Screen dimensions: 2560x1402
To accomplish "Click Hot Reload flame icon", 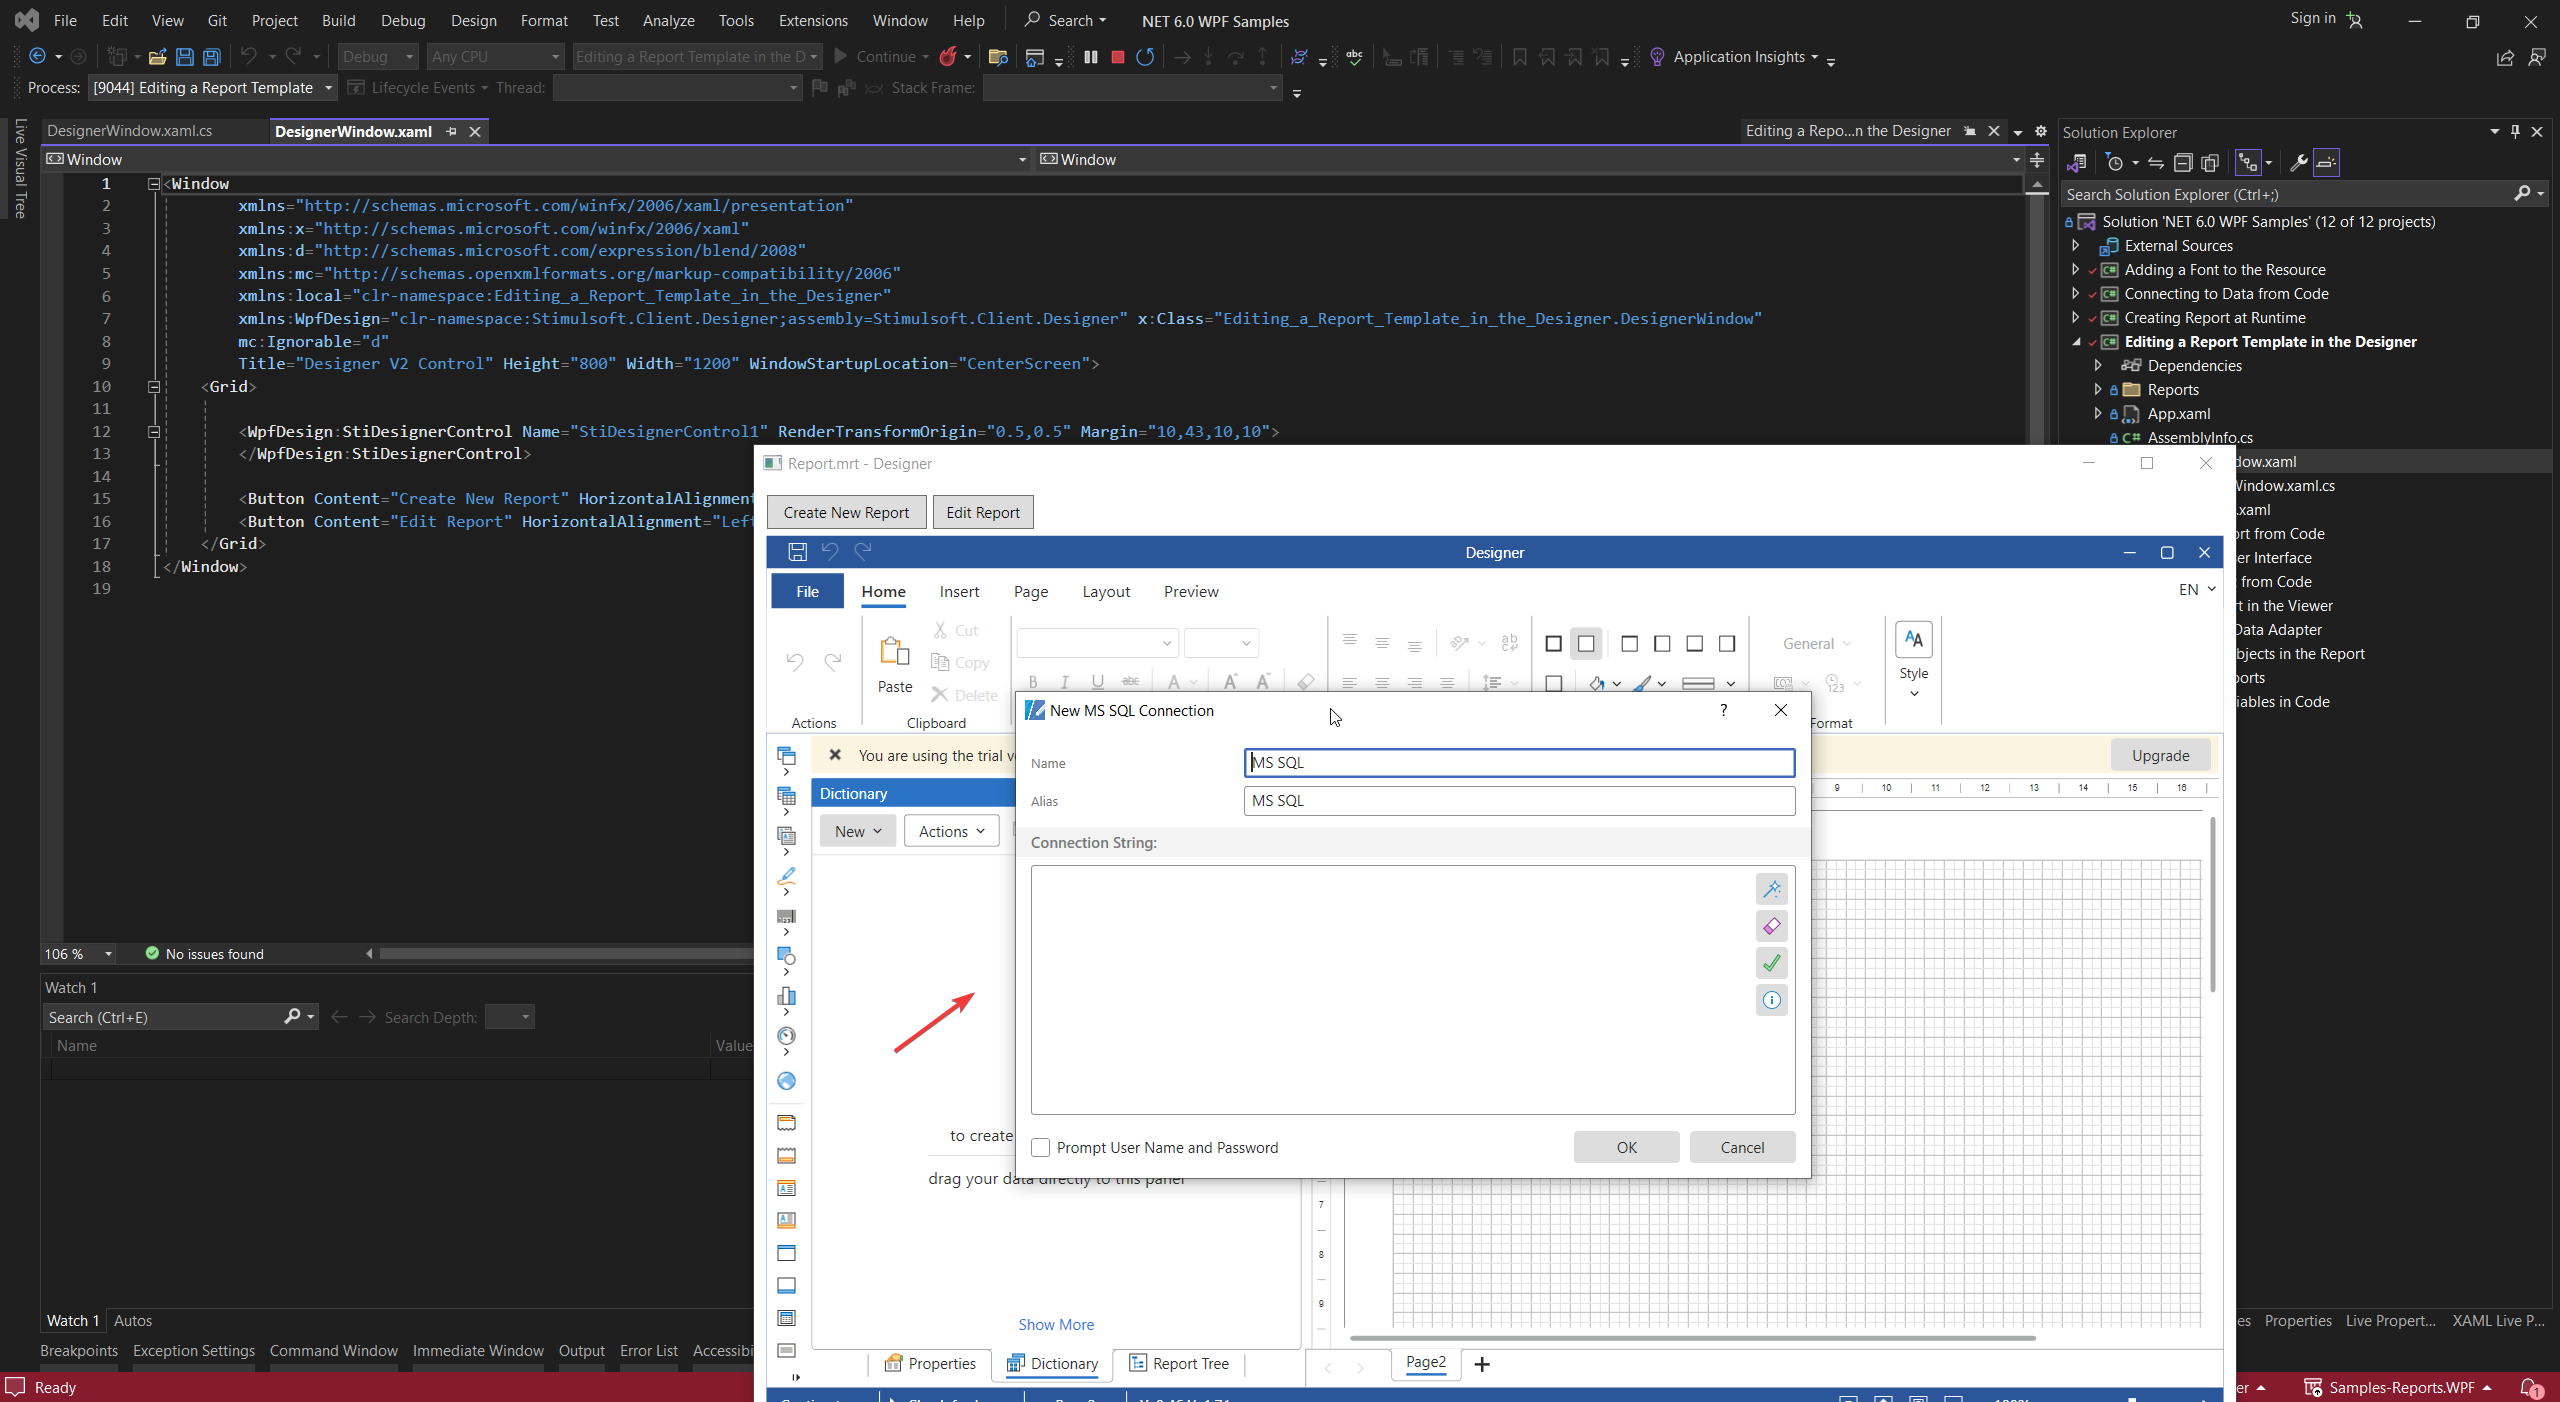I will click(x=948, y=57).
